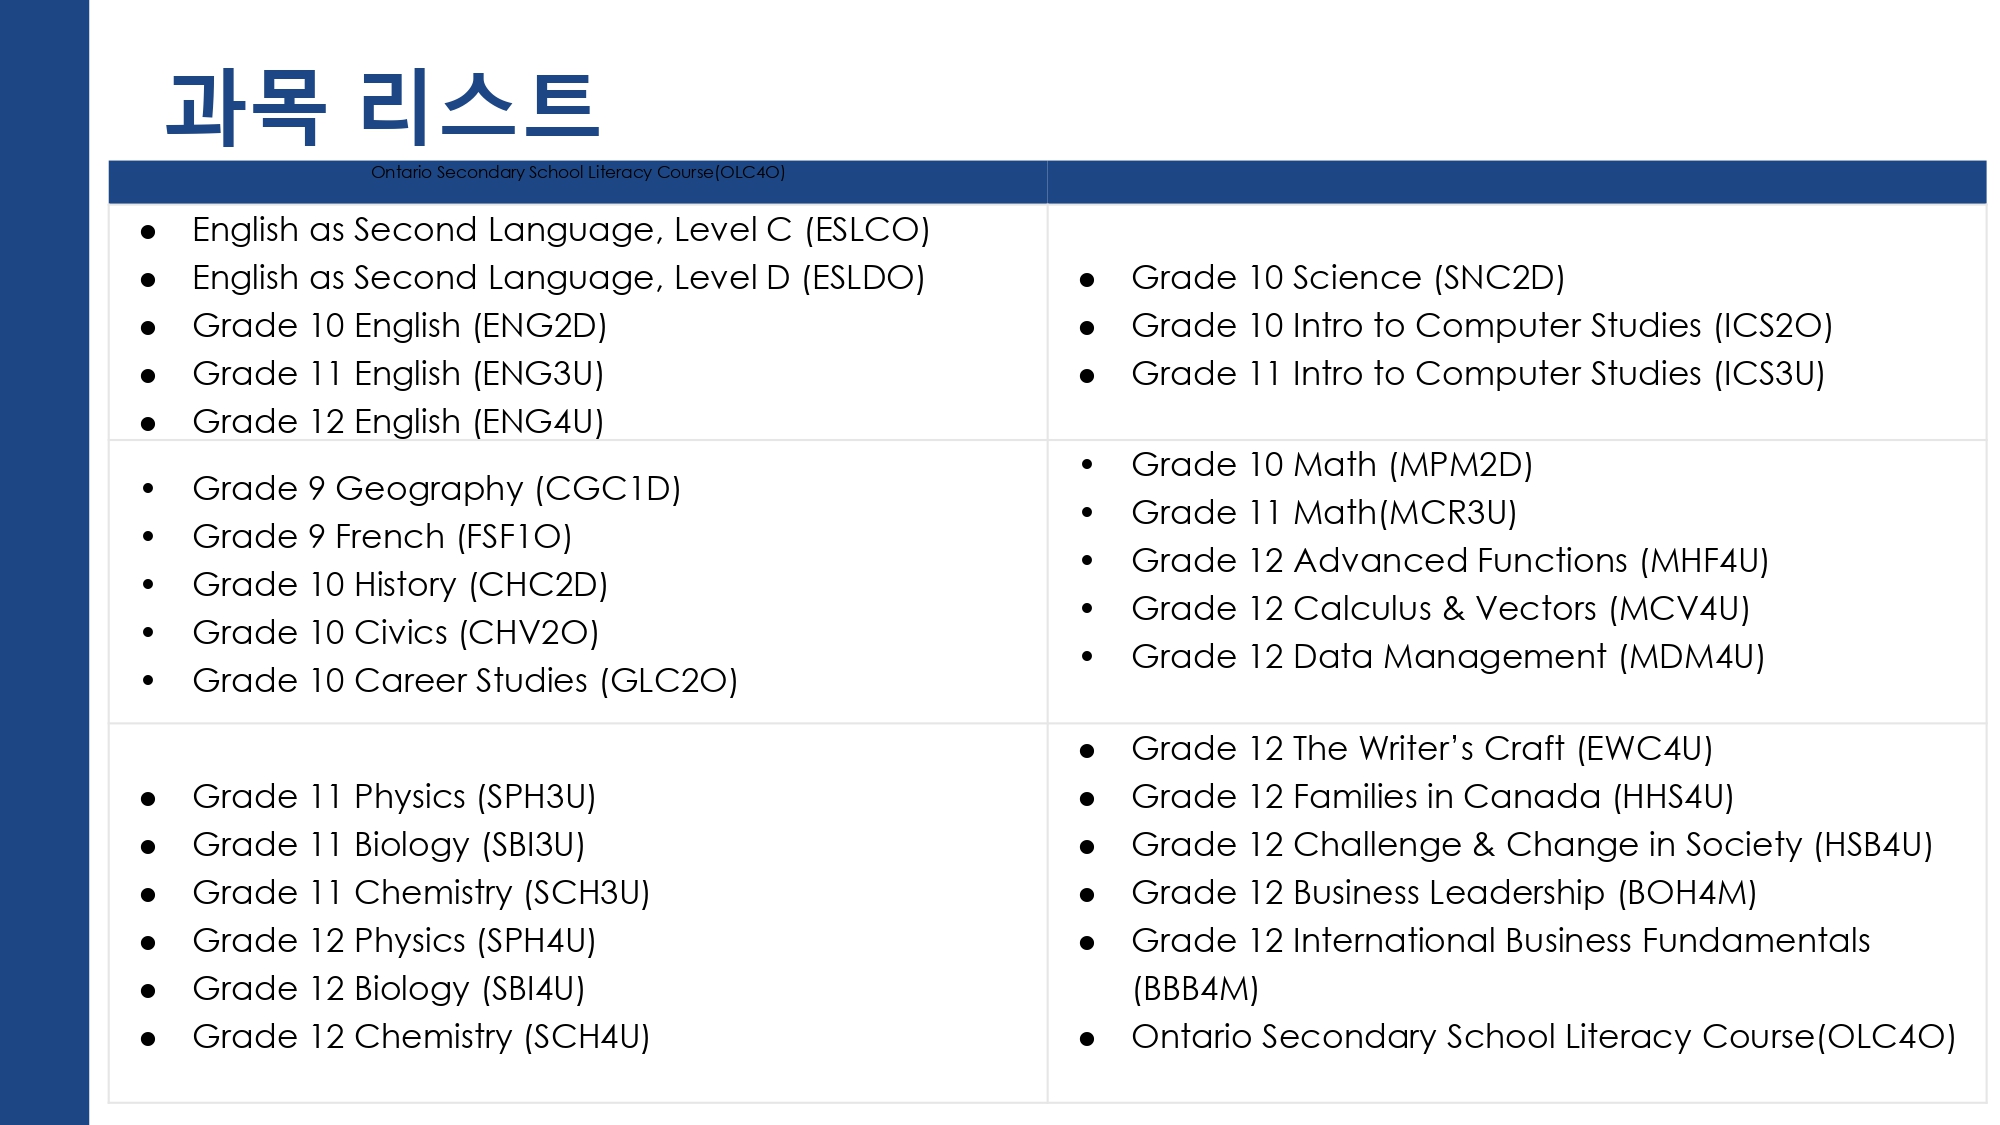Click Grade 12 Data Management (MDM4U)
Viewport: 2000px width, 1125px height.
pos(1448,657)
